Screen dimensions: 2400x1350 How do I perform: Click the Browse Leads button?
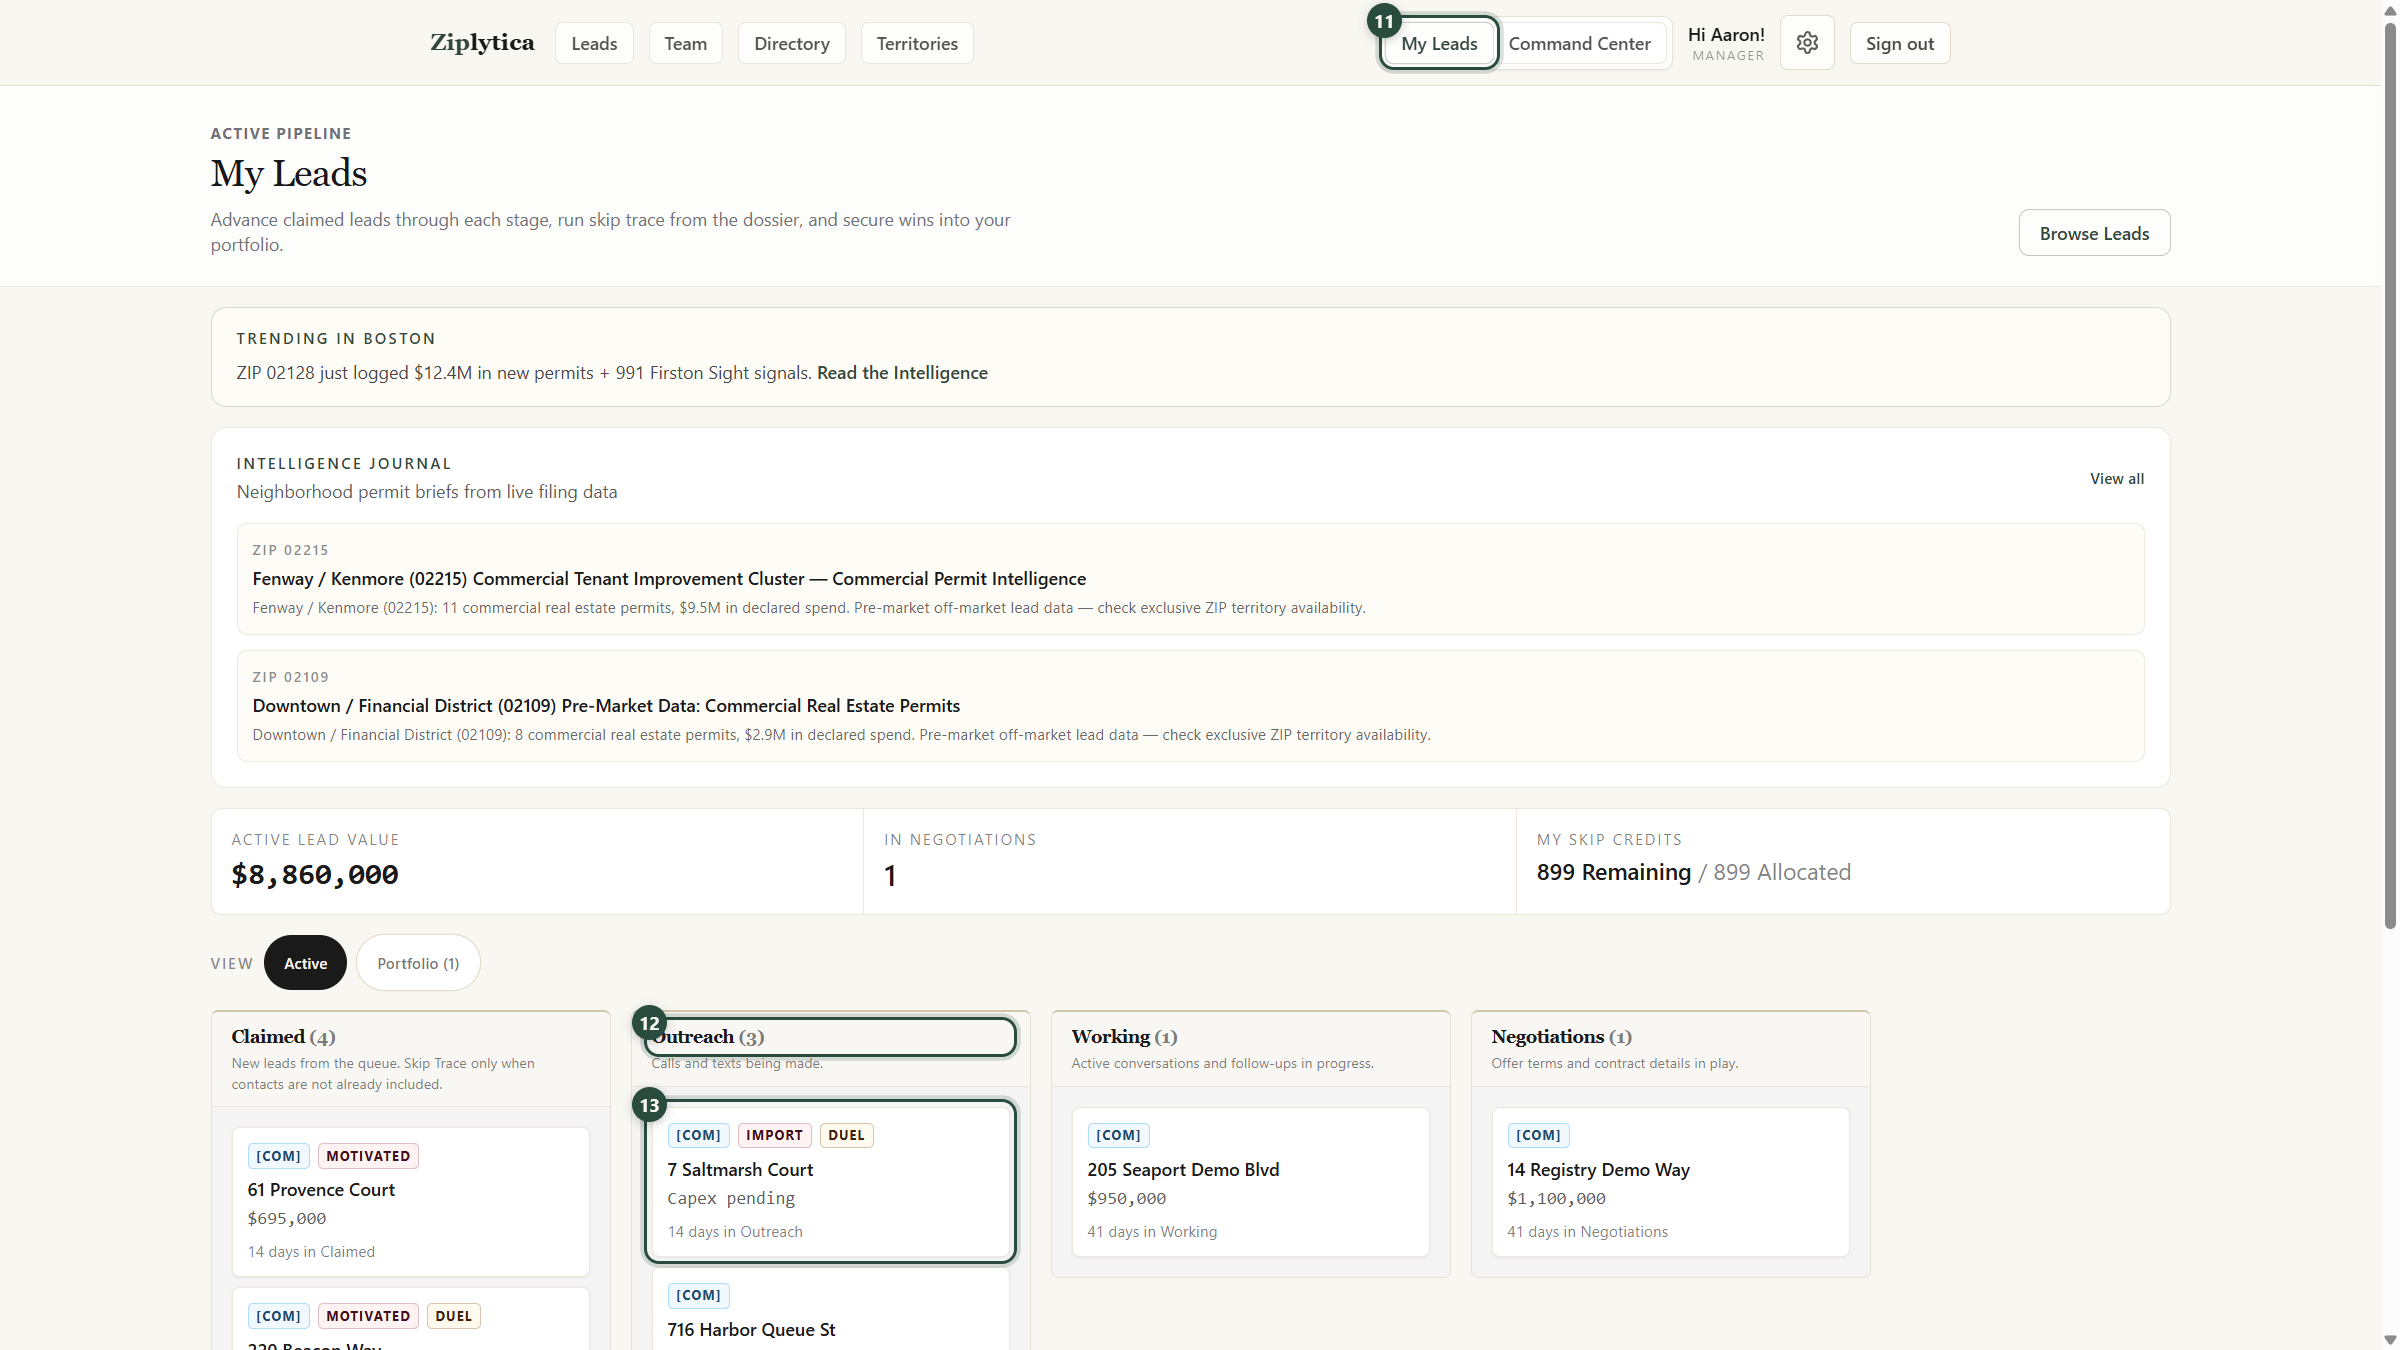tap(2094, 233)
